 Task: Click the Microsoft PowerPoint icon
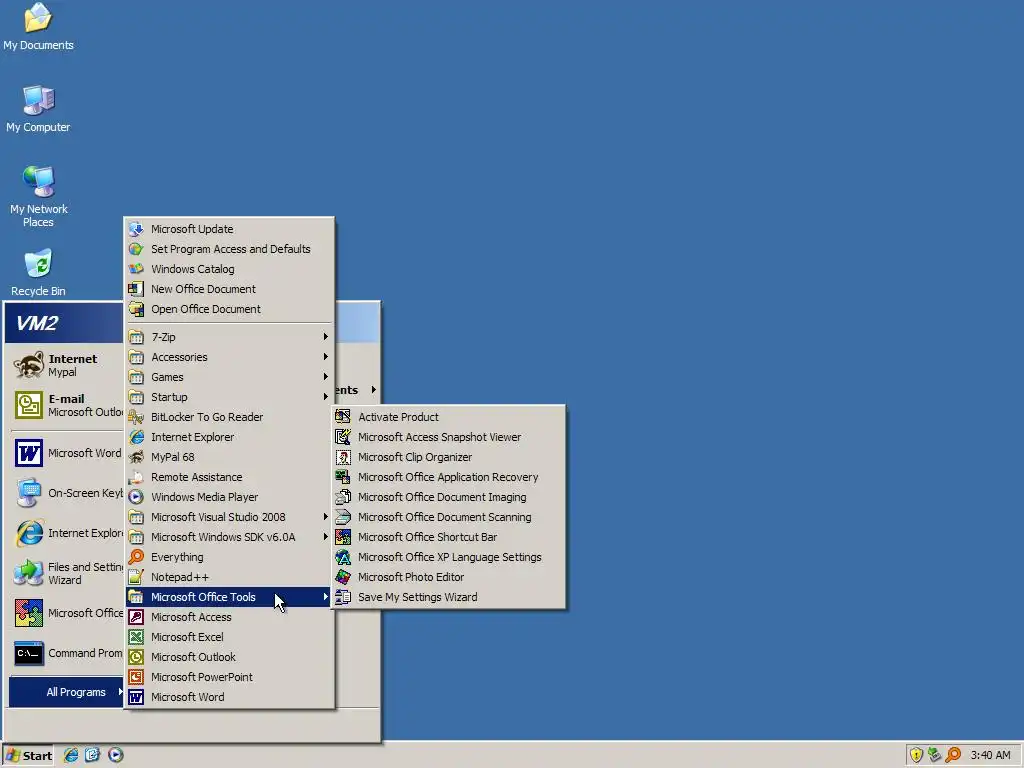point(136,677)
